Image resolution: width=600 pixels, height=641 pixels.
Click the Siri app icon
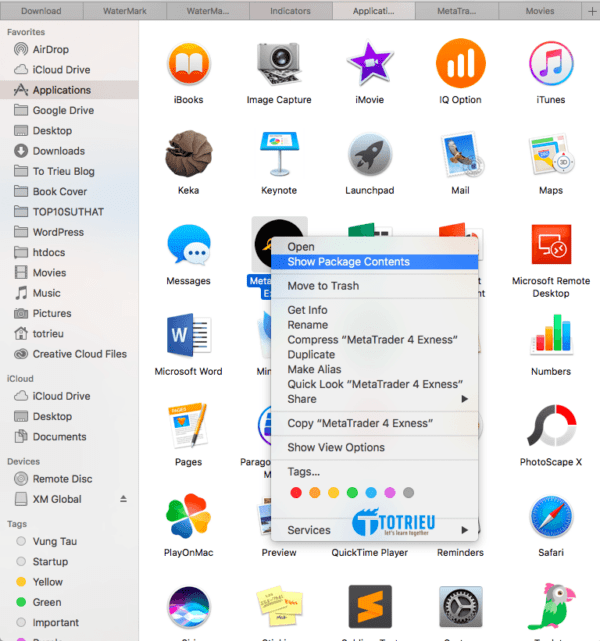tap(188, 607)
